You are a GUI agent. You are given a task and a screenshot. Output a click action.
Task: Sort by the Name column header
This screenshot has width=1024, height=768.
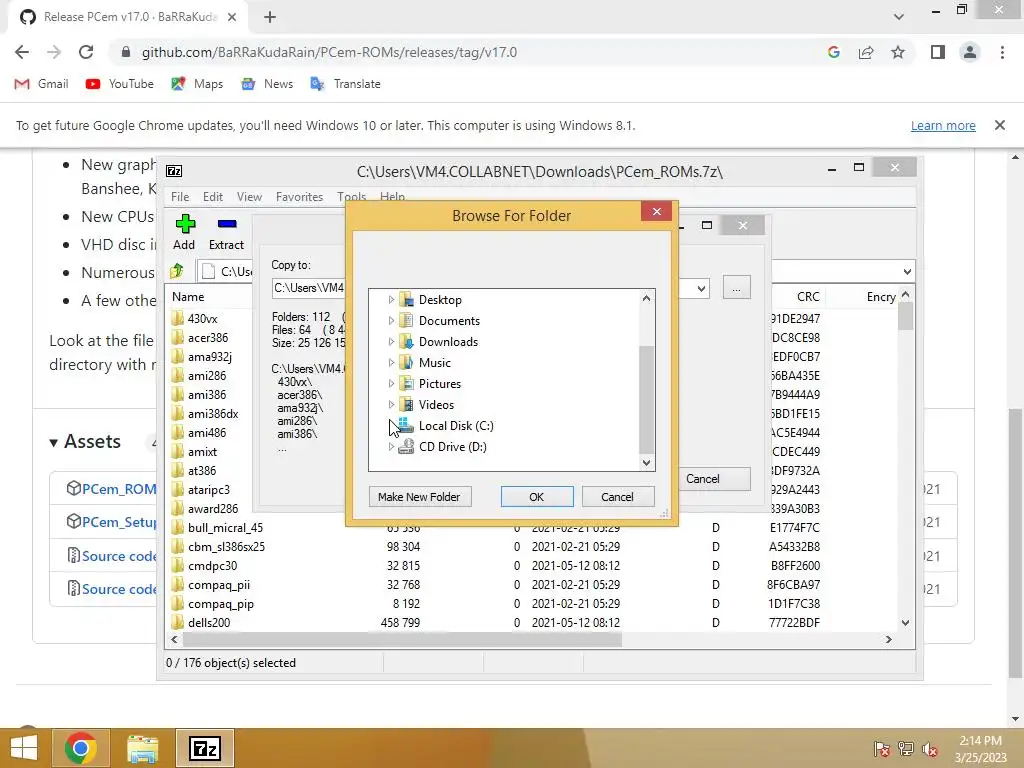[188, 296]
